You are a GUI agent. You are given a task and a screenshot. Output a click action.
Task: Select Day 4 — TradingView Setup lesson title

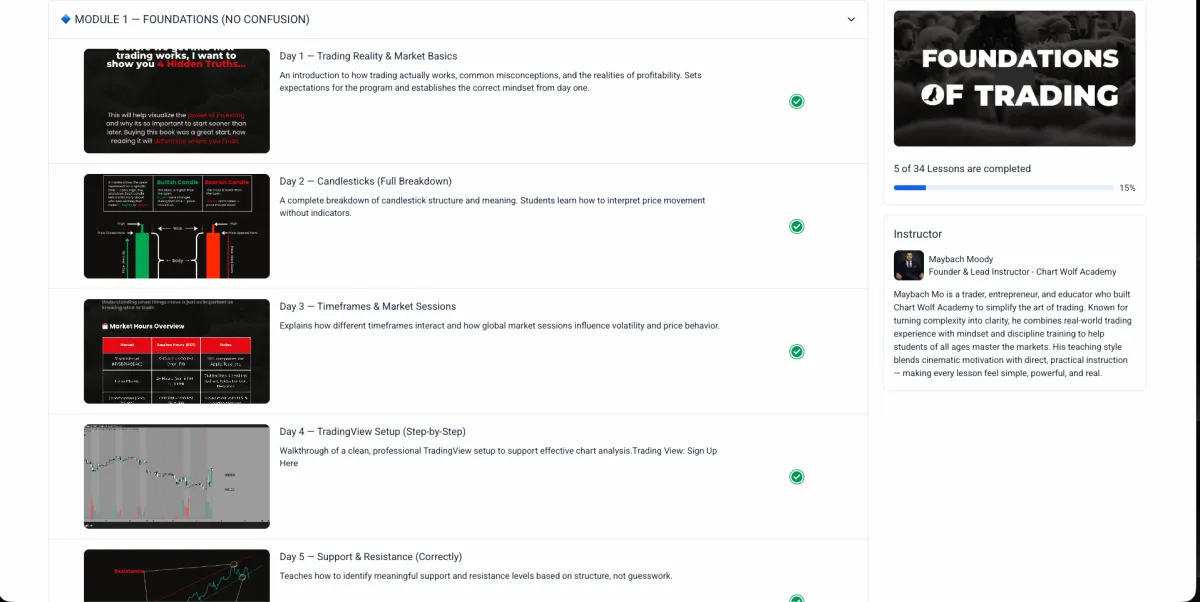pyautogui.click(x=372, y=432)
